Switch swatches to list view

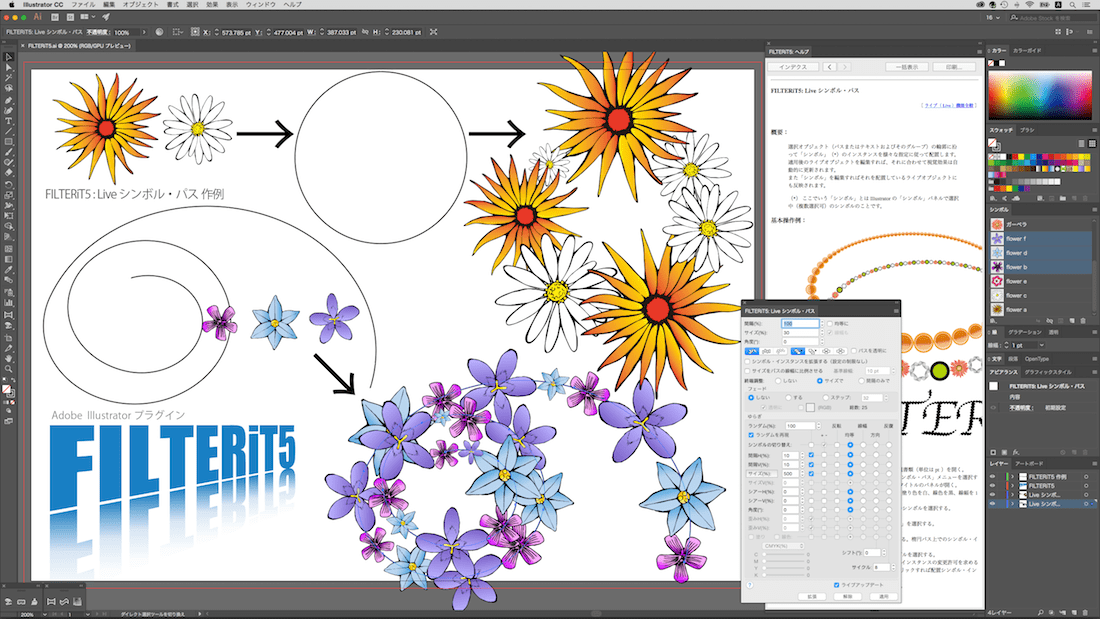(x=1081, y=143)
